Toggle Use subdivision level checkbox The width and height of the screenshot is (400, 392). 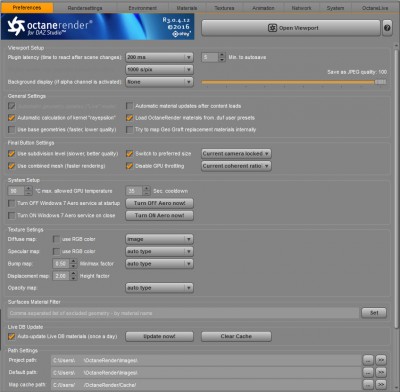[x=12, y=154]
